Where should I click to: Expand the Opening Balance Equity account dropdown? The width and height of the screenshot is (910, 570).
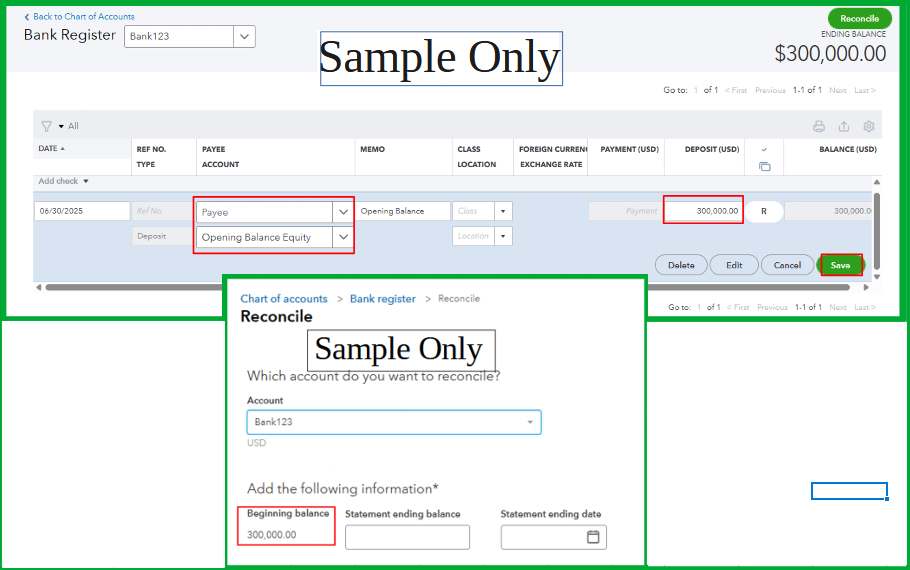point(343,237)
